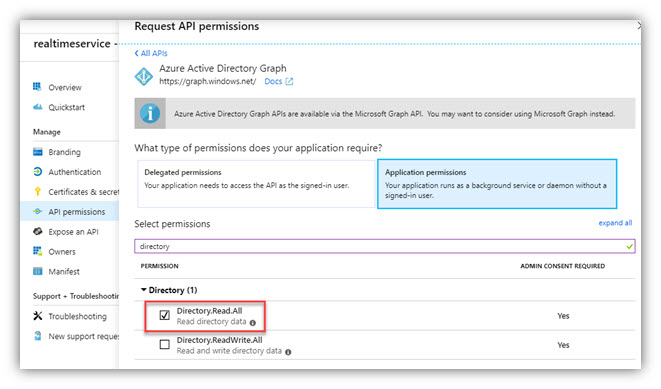Viewport: 661px width, 389px height.
Task: Click the Directory.Read.All permission name
Action: 210,311
